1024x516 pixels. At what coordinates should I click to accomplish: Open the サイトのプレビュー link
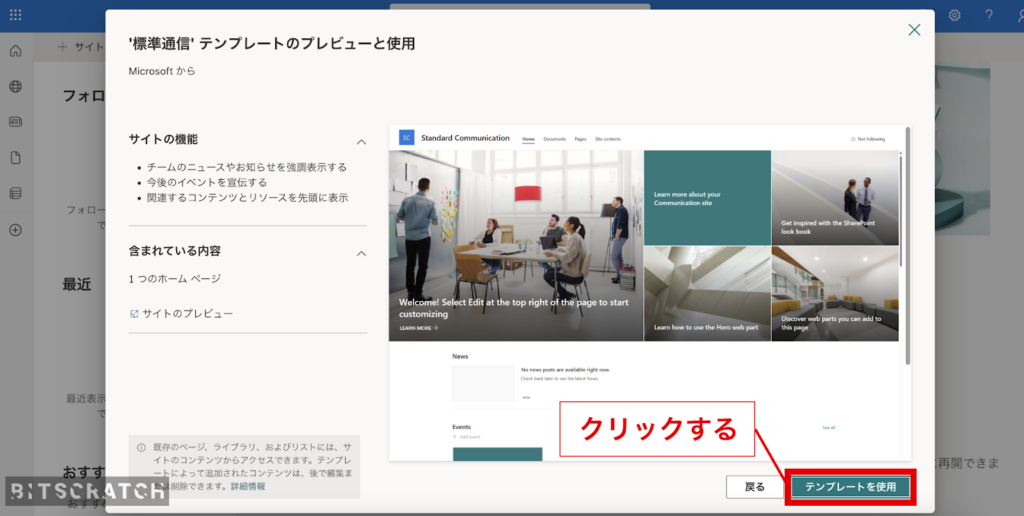click(x=187, y=314)
